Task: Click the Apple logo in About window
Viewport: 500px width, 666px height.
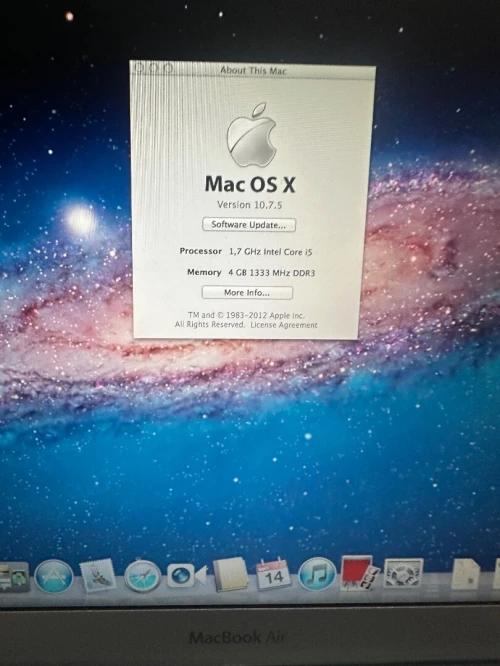Action: 252,135
